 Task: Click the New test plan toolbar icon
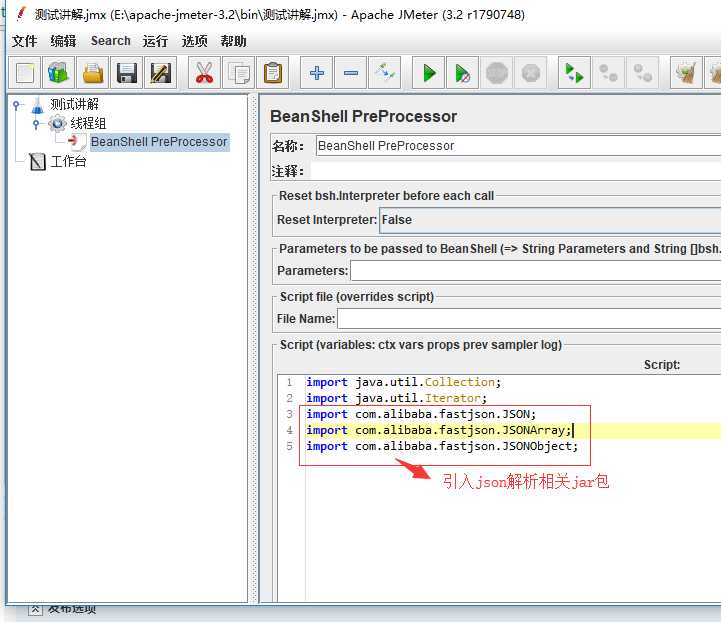point(25,73)
